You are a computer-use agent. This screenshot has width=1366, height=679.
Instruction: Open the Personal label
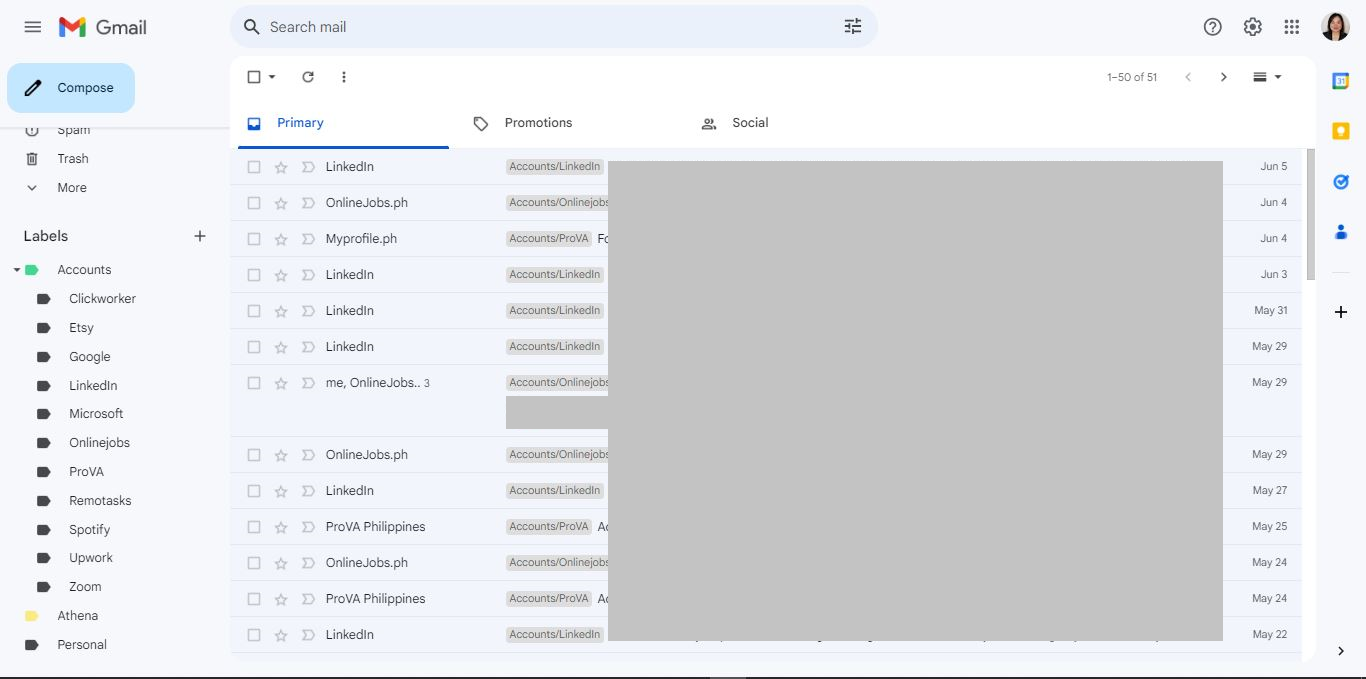pos(82,645)
